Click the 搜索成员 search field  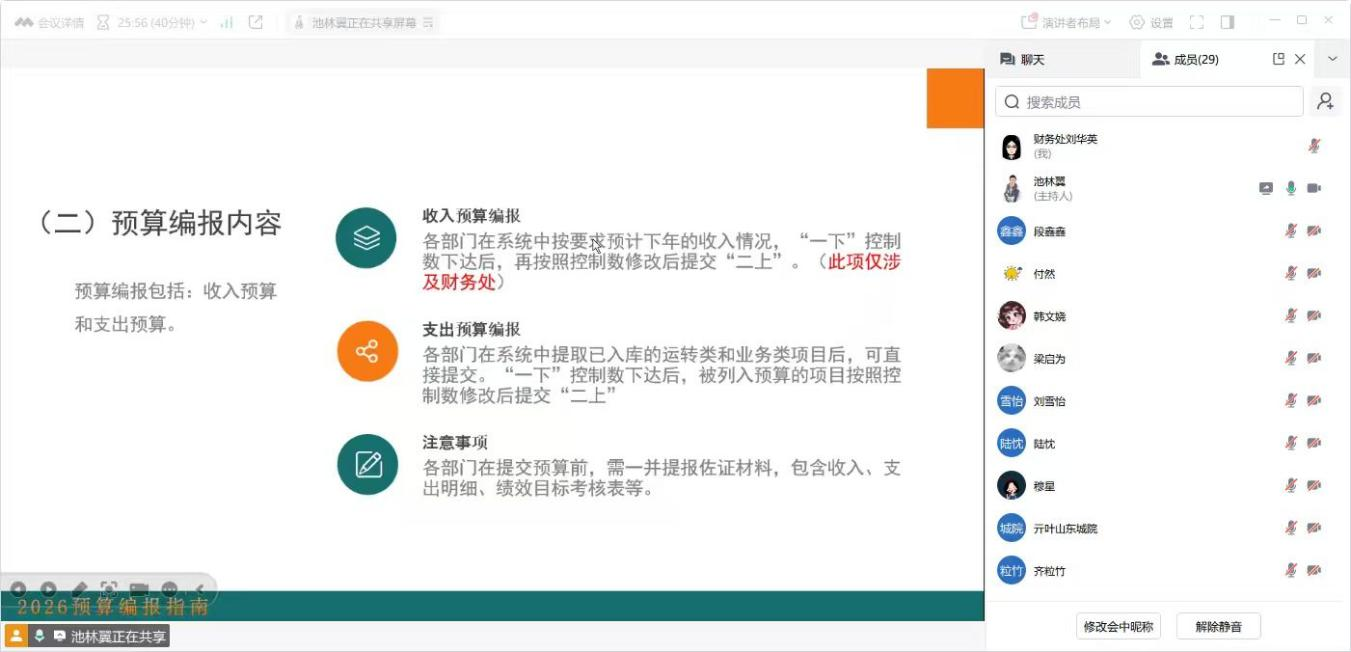pyautogui.click(x=1150, y=102)
